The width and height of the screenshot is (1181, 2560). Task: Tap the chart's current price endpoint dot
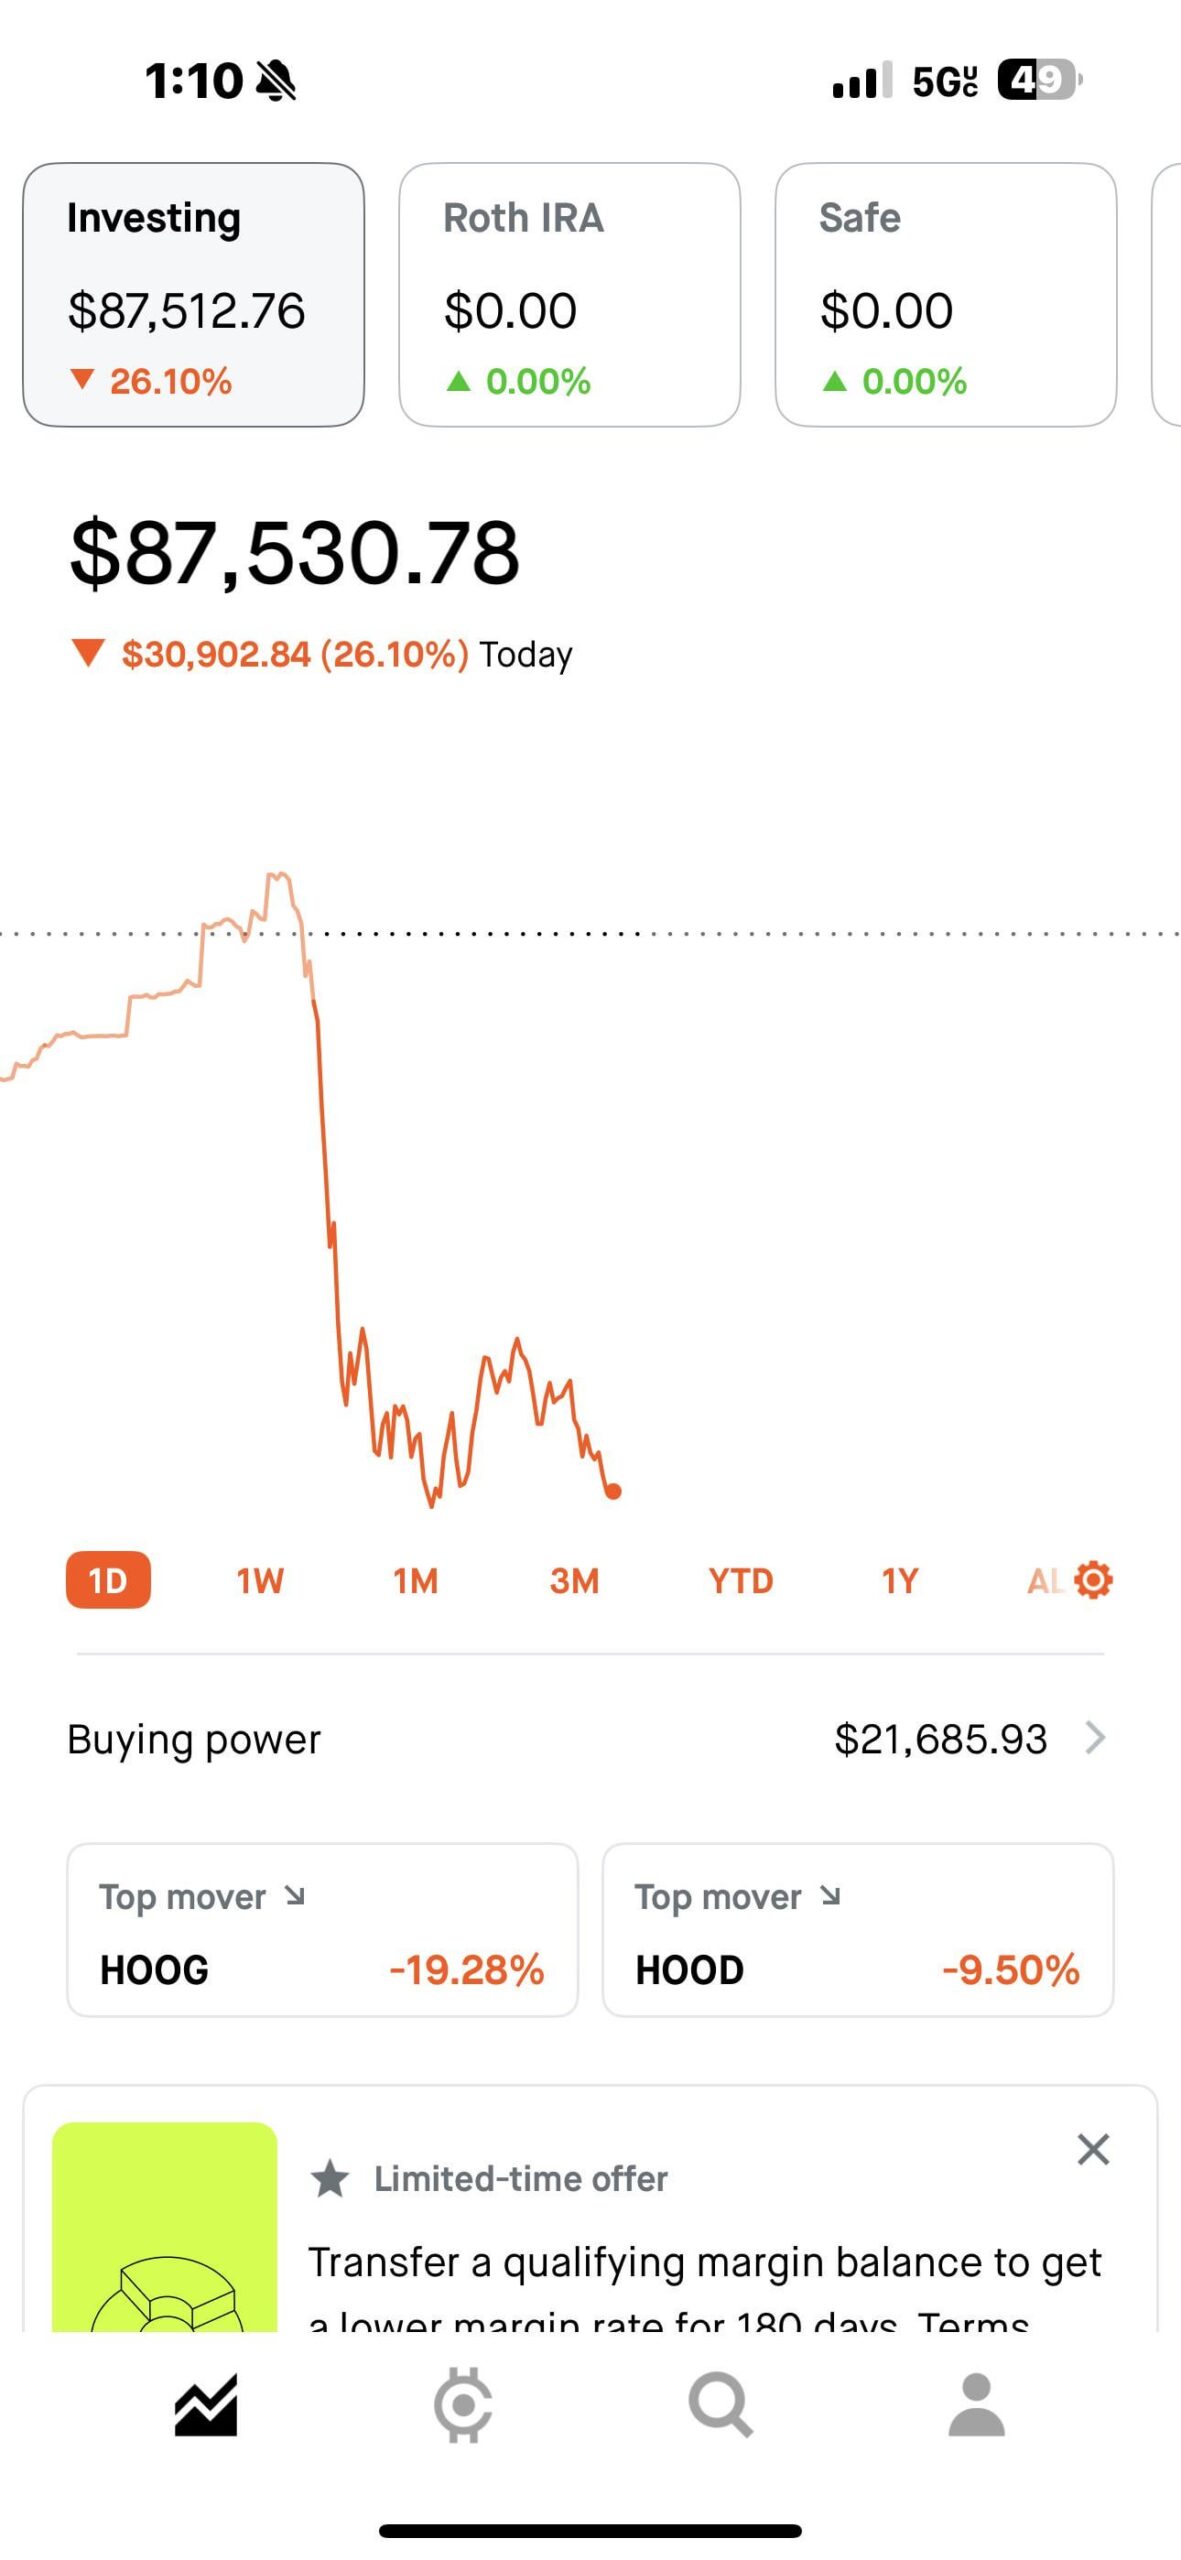coord(614,1491)
